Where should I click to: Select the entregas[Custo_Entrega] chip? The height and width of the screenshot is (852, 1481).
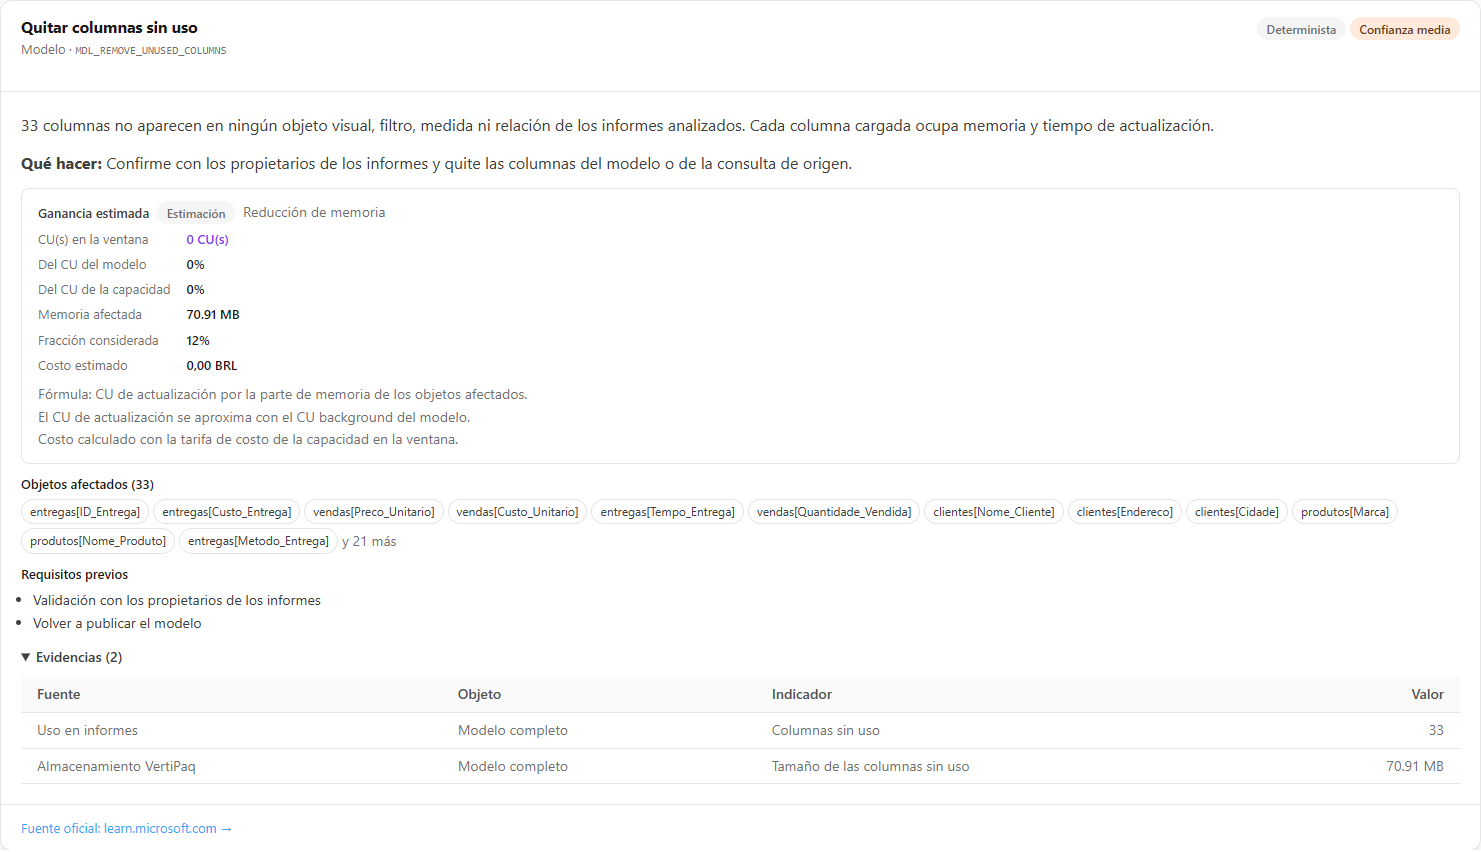click(x=227, y=512)
